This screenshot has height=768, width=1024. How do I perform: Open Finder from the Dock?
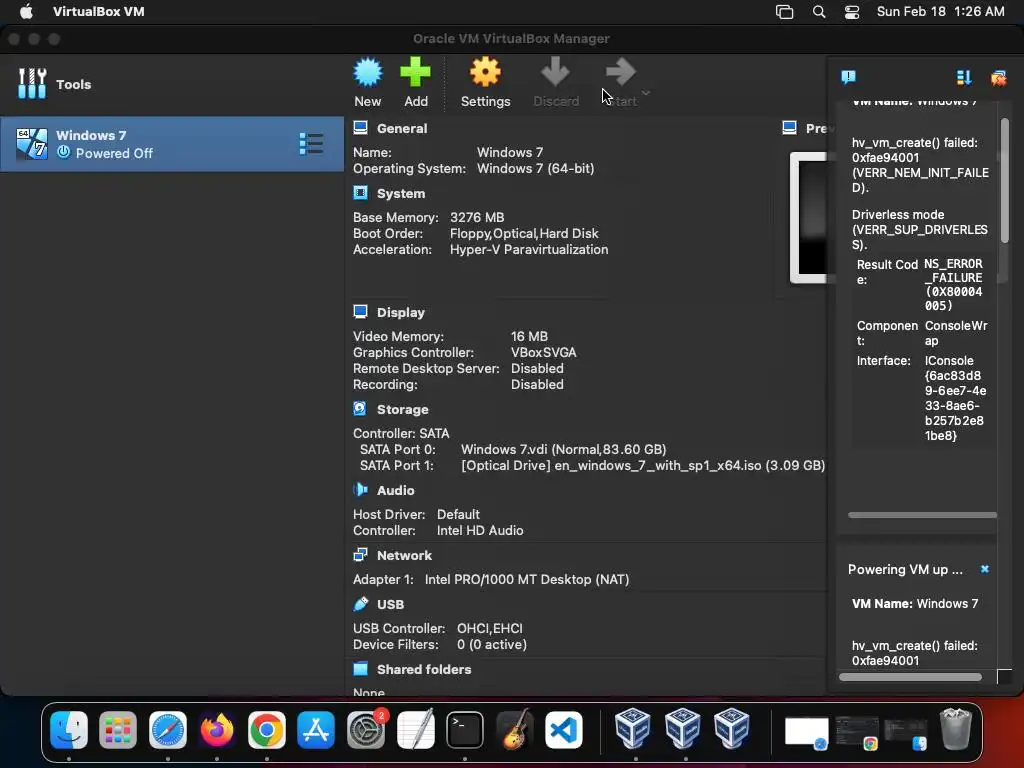pos(69,730)
